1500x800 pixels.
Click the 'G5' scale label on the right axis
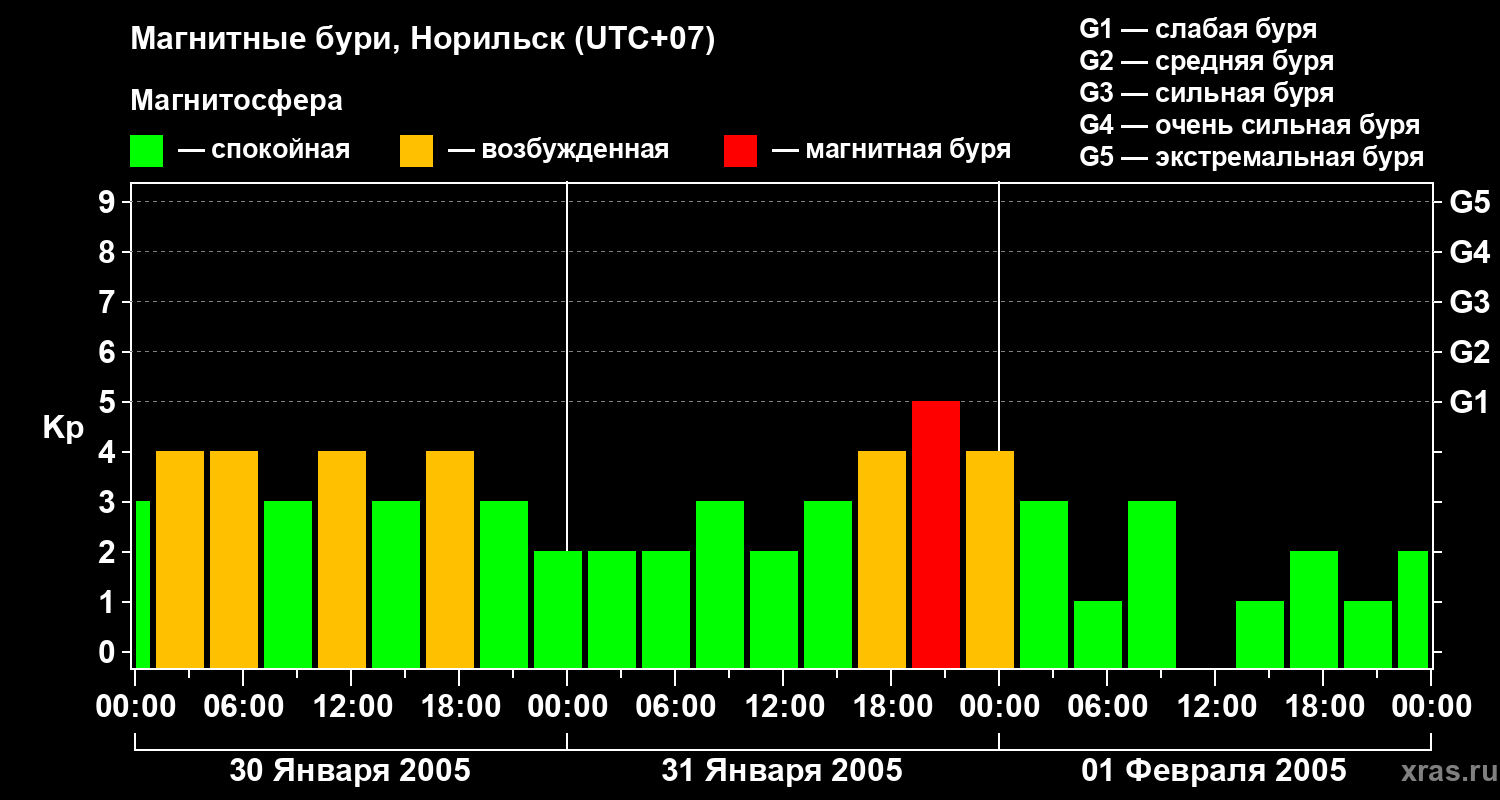point(1469,202)
